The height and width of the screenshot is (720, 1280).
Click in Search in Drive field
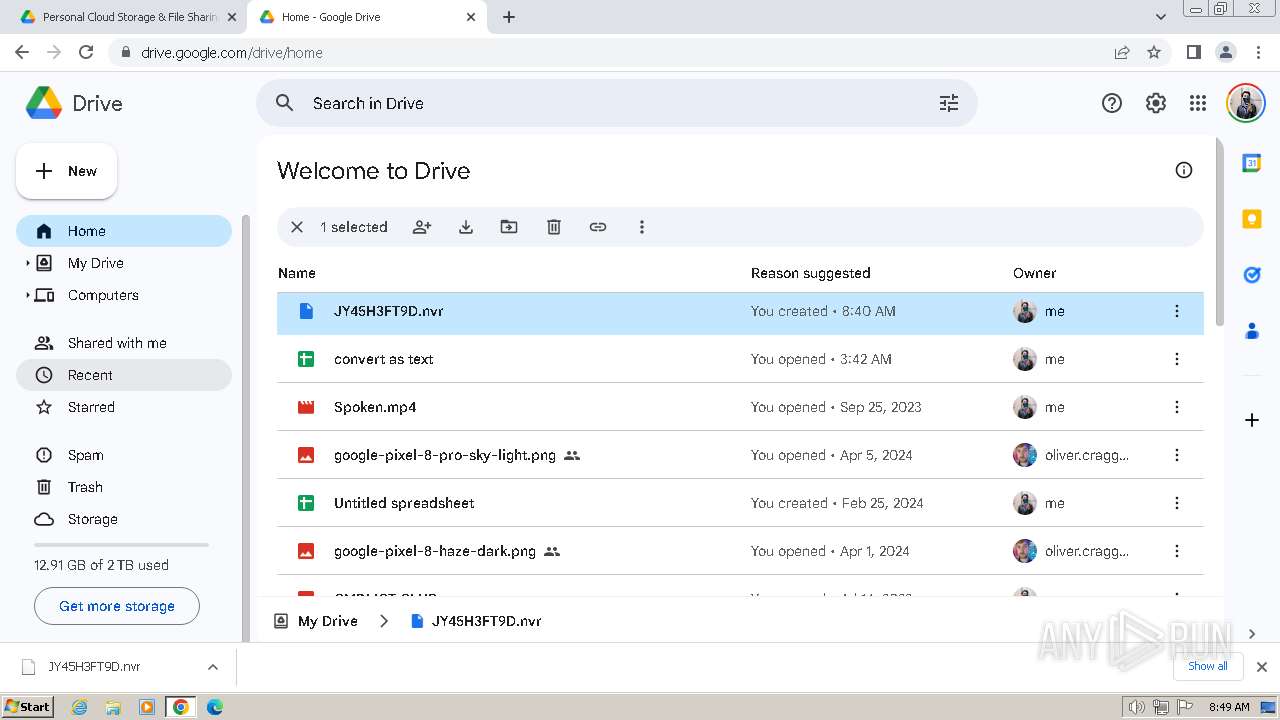(616, 103)
